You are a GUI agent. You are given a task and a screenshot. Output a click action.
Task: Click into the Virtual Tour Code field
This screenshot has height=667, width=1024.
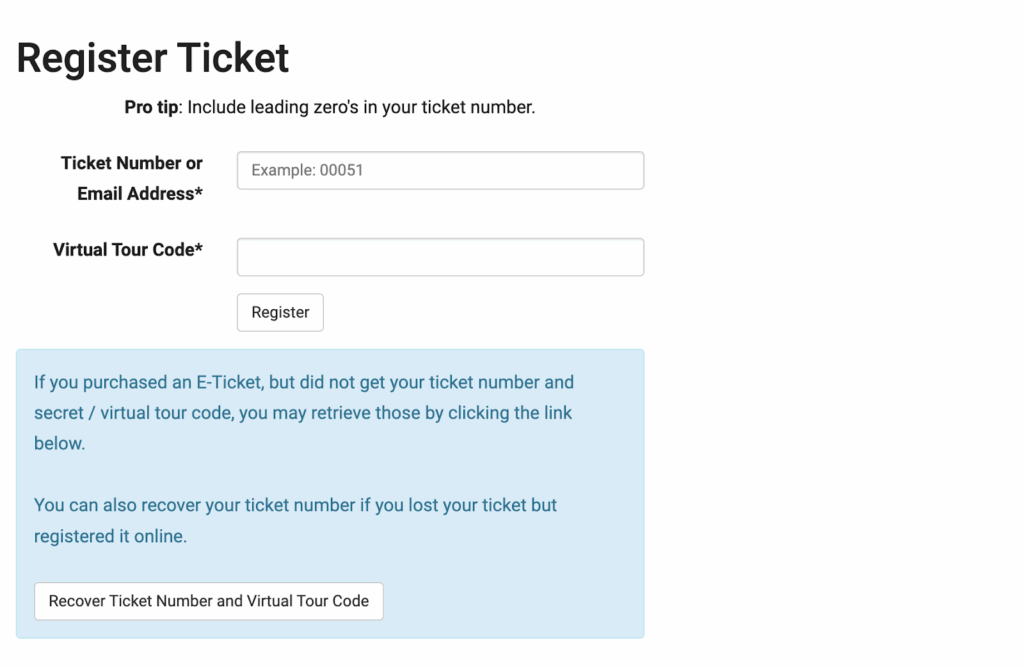tap(440, 257)
